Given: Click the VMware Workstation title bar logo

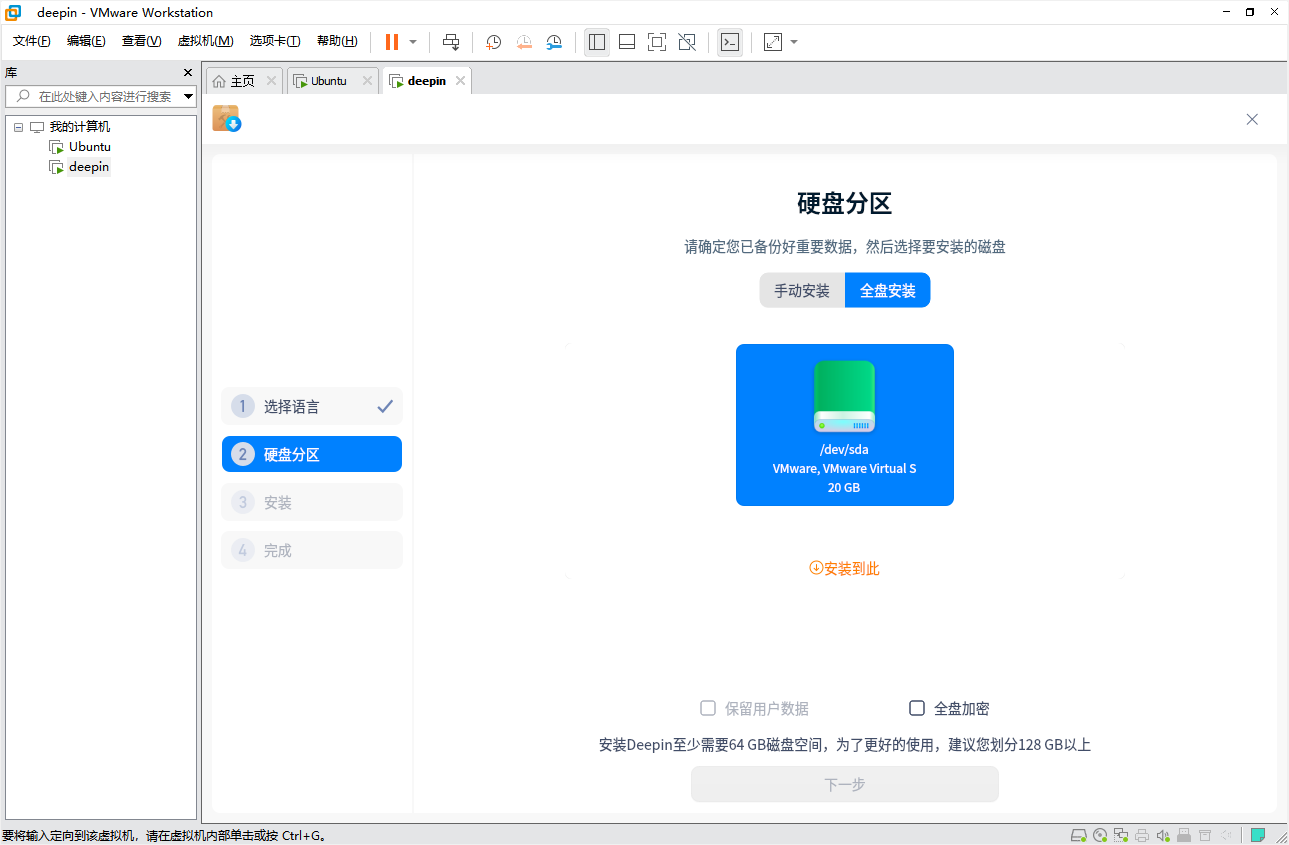Looking at the screenshot, I should (x=14, y=12).
